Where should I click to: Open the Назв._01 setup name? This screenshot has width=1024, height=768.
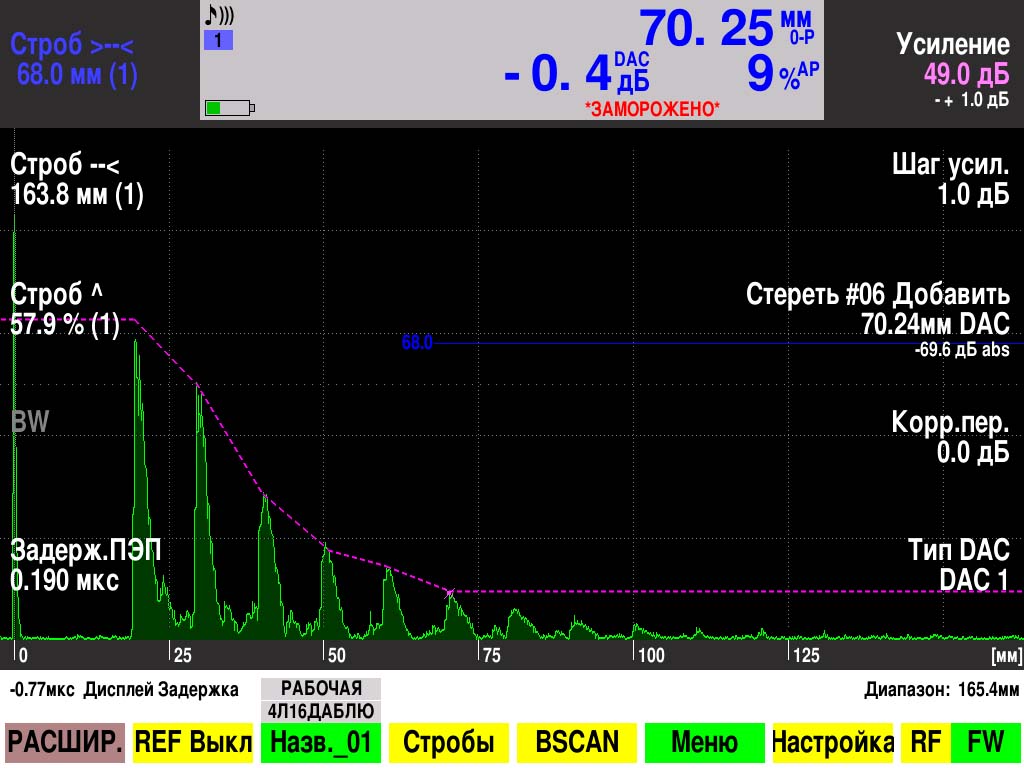click(x=320, y=742)
